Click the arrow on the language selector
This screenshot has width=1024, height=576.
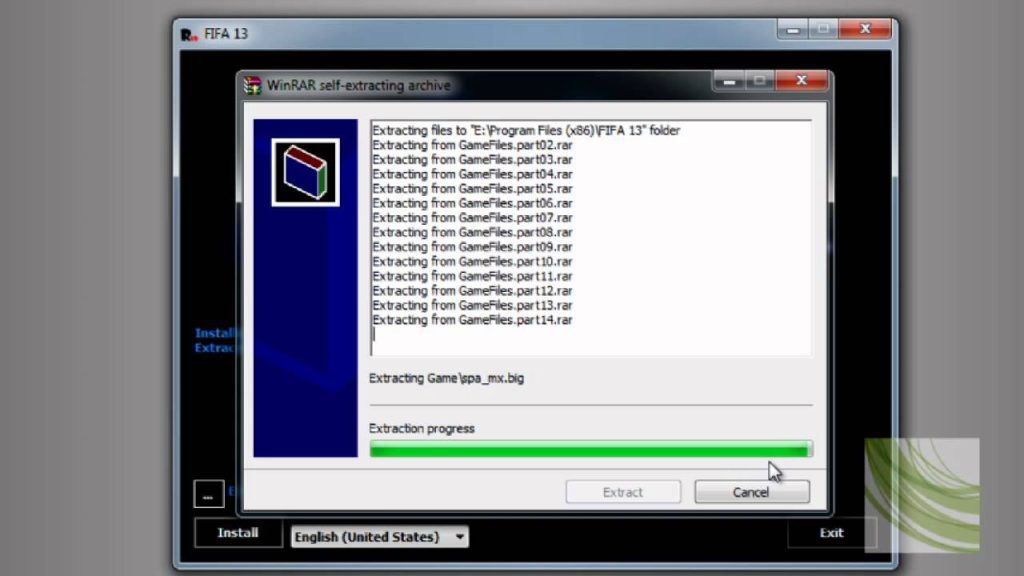pos(459,537)
